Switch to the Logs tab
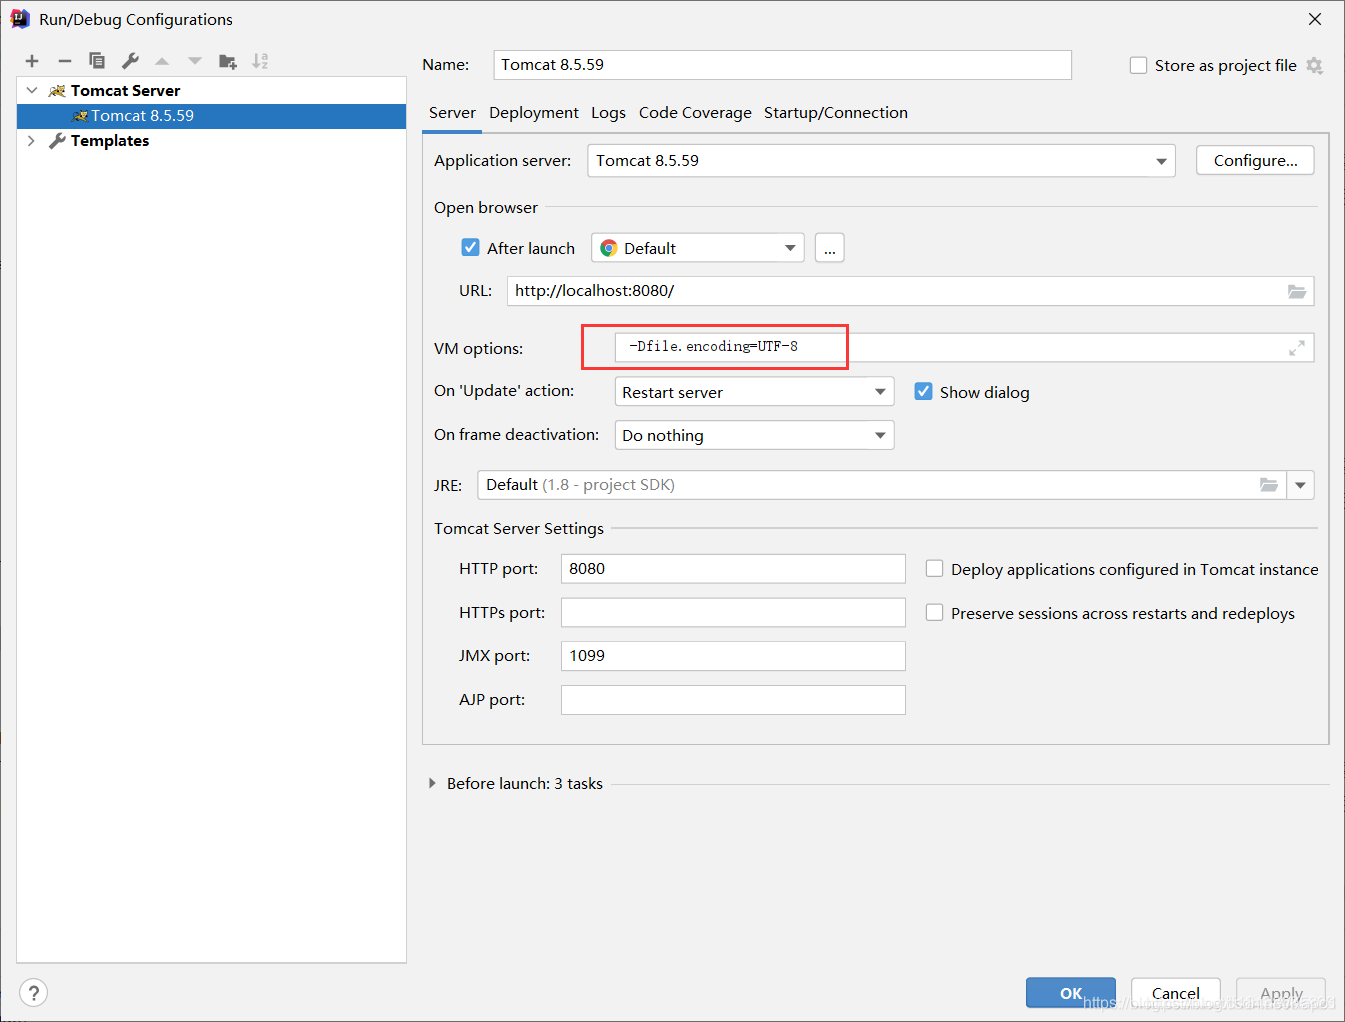 [608, 113]
